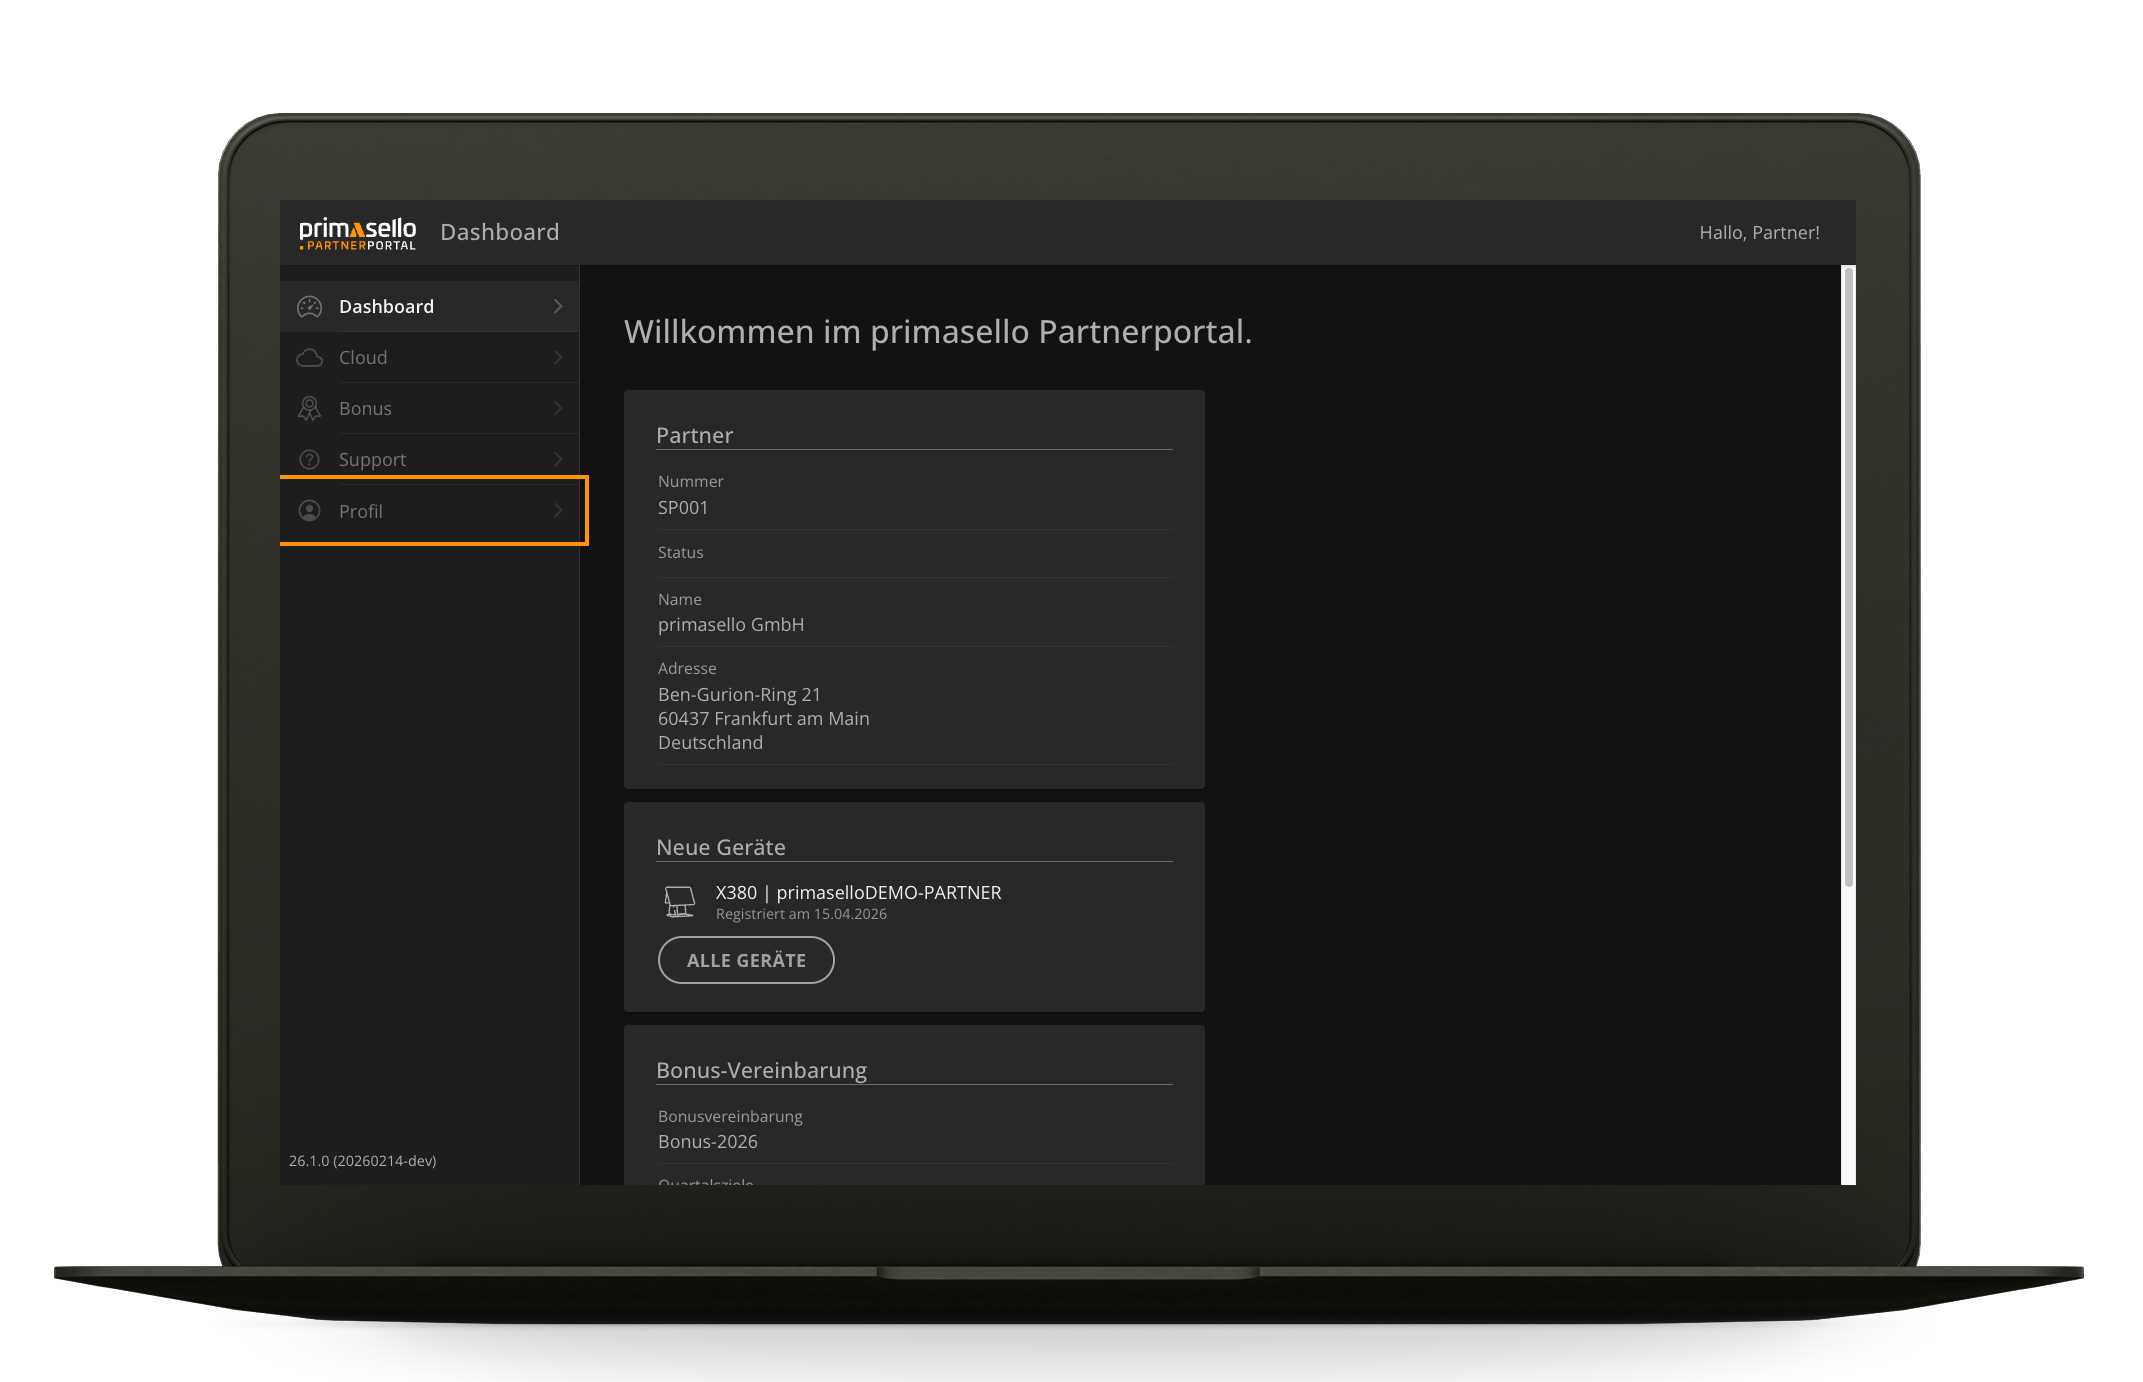The width and height of the screenshot is (2143, 1382).
Task: Click the Hallo, Partner! greeting
Action: point(1759,232)
